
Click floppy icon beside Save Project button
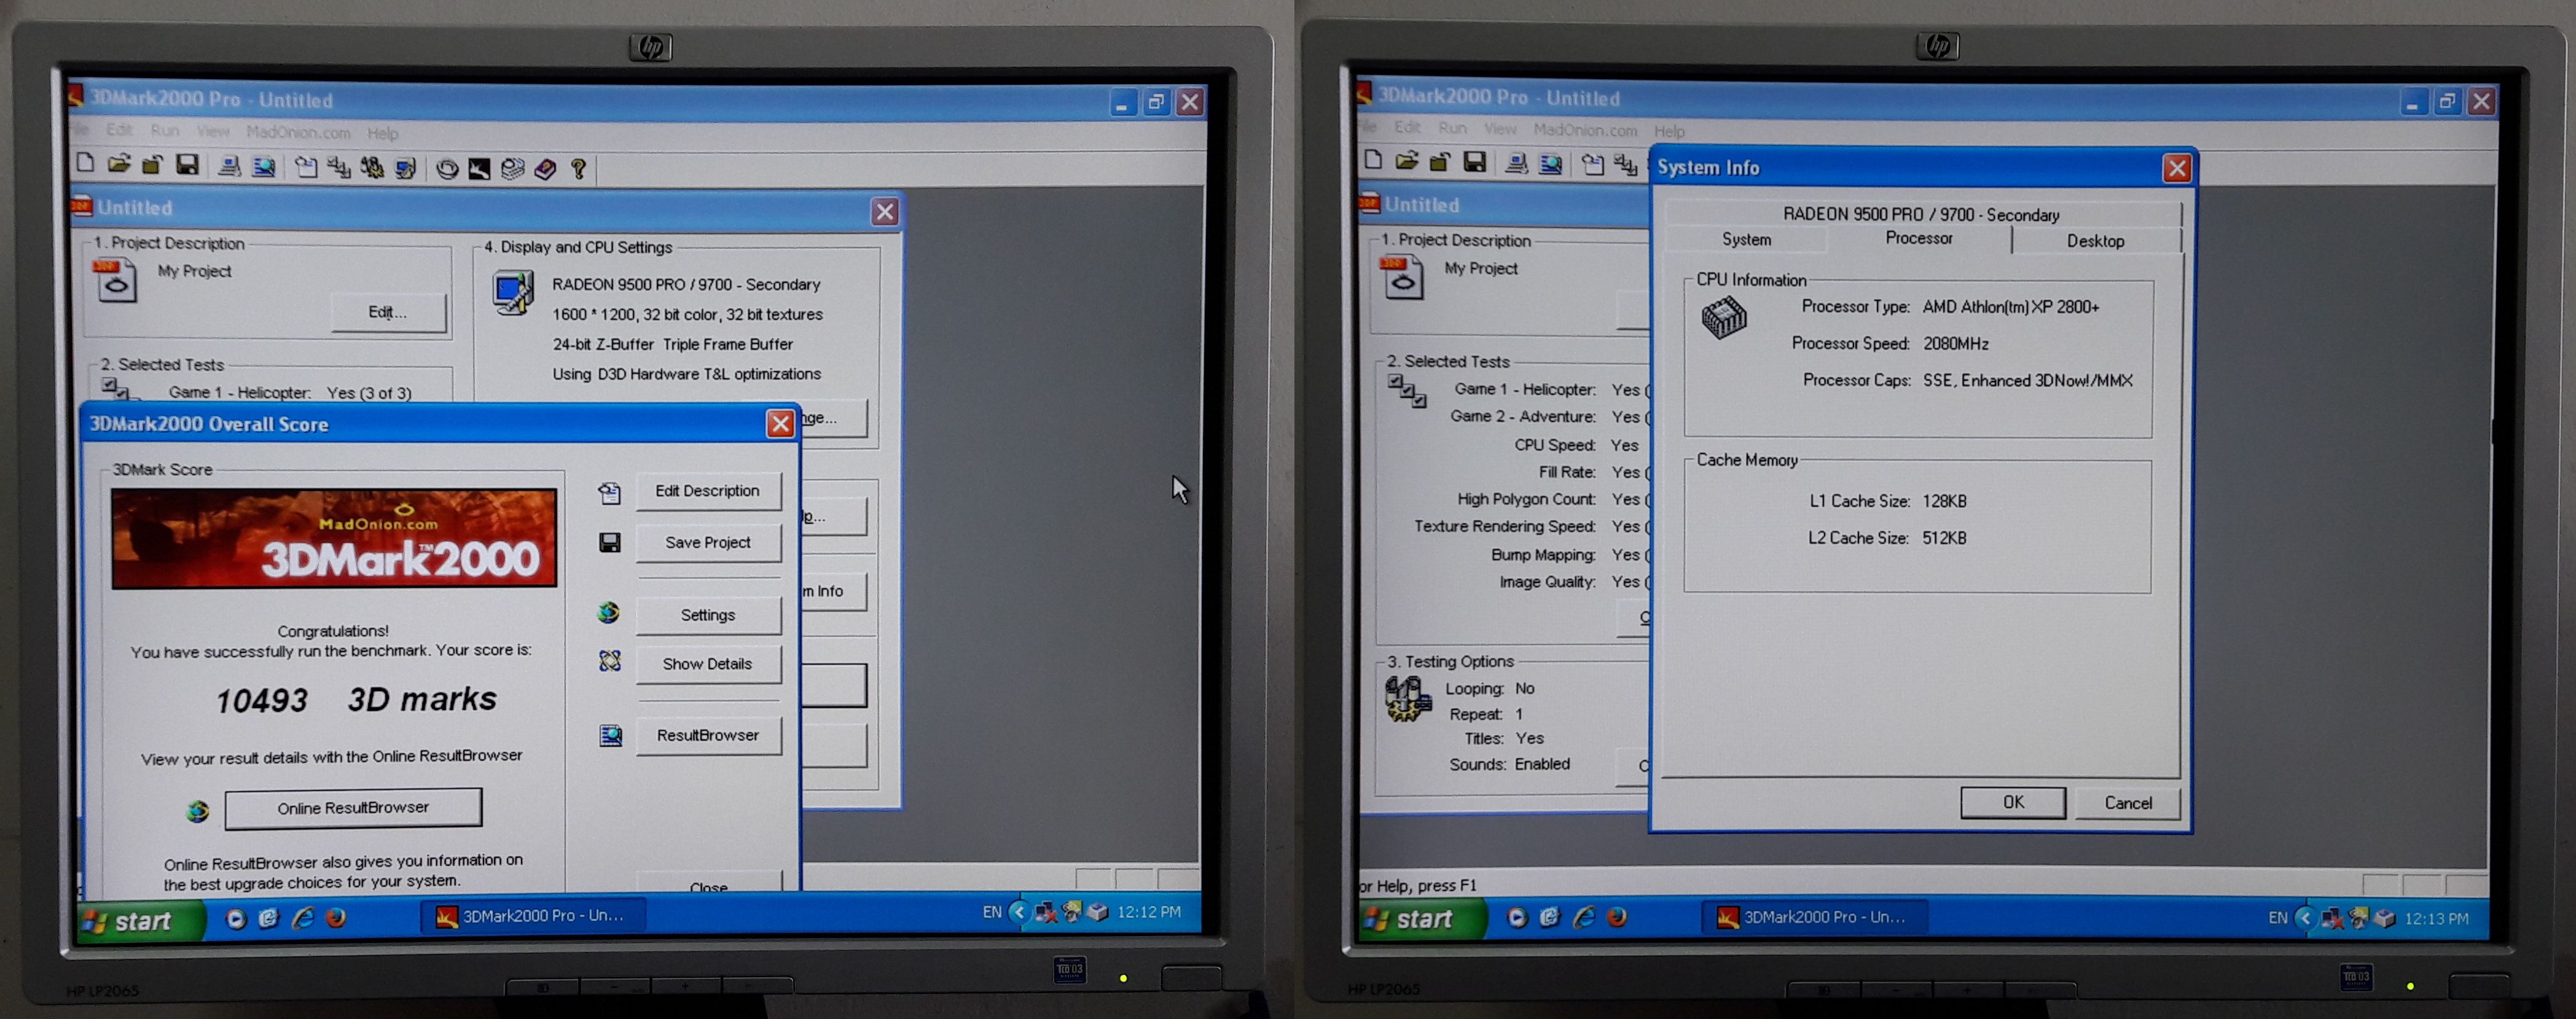[609, 542]
